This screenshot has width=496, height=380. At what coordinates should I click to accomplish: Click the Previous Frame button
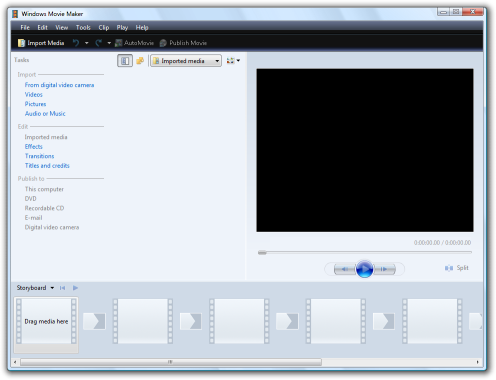[x=345, y=269]
